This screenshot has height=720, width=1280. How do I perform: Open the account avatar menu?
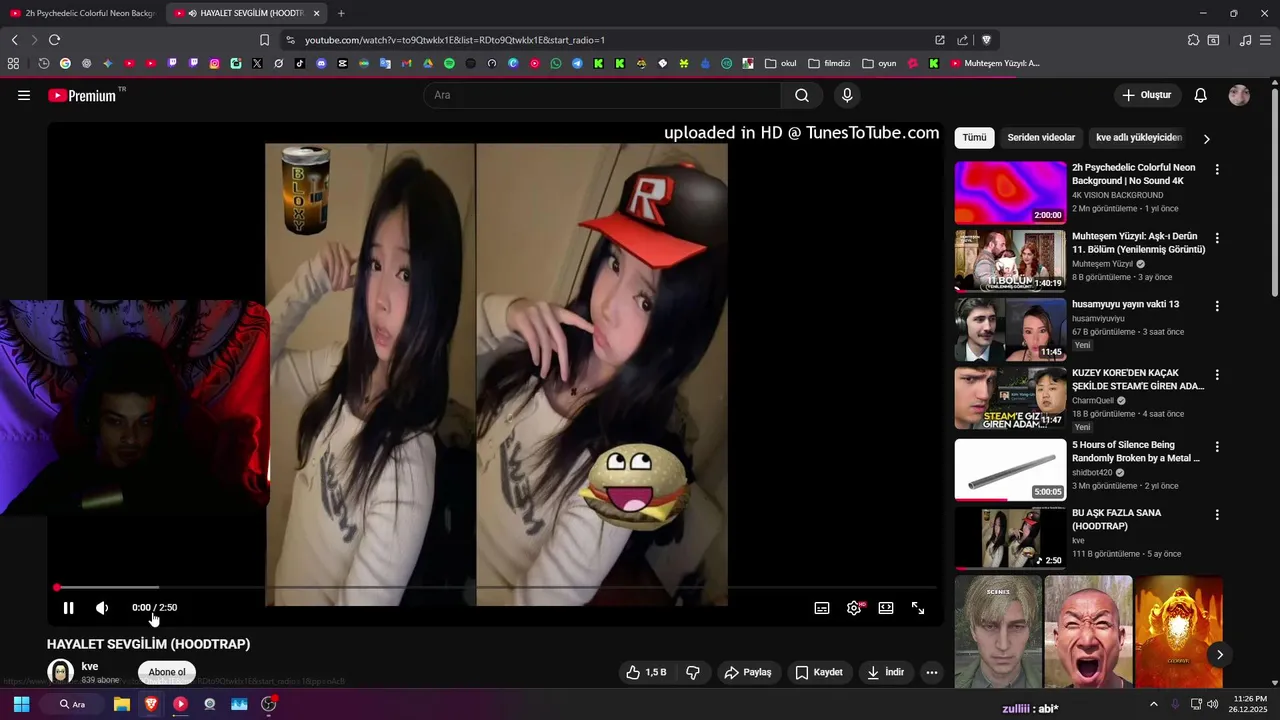pos(1239,95)
